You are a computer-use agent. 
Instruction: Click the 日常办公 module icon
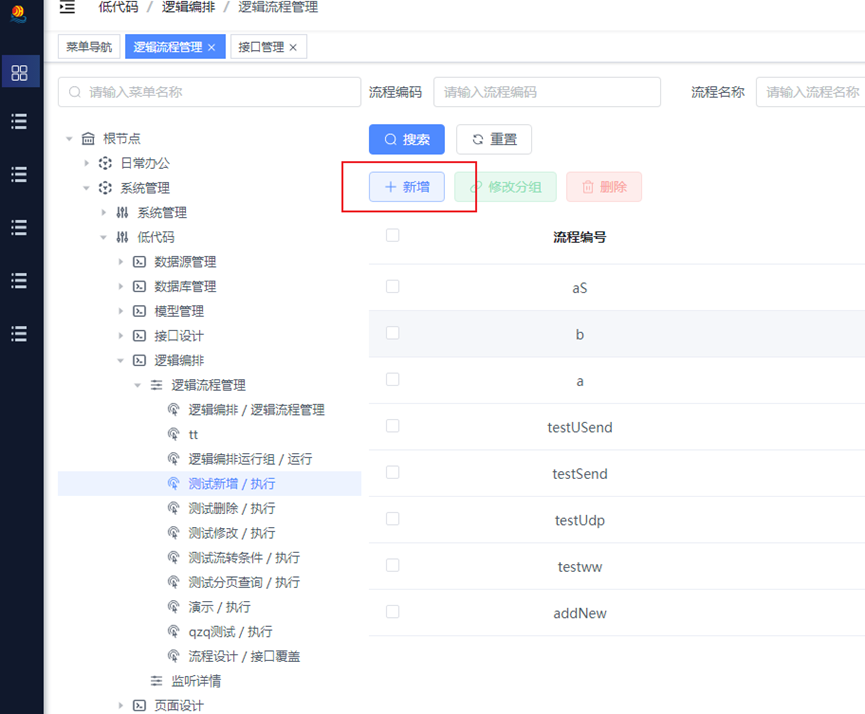(x=105, y=163)
